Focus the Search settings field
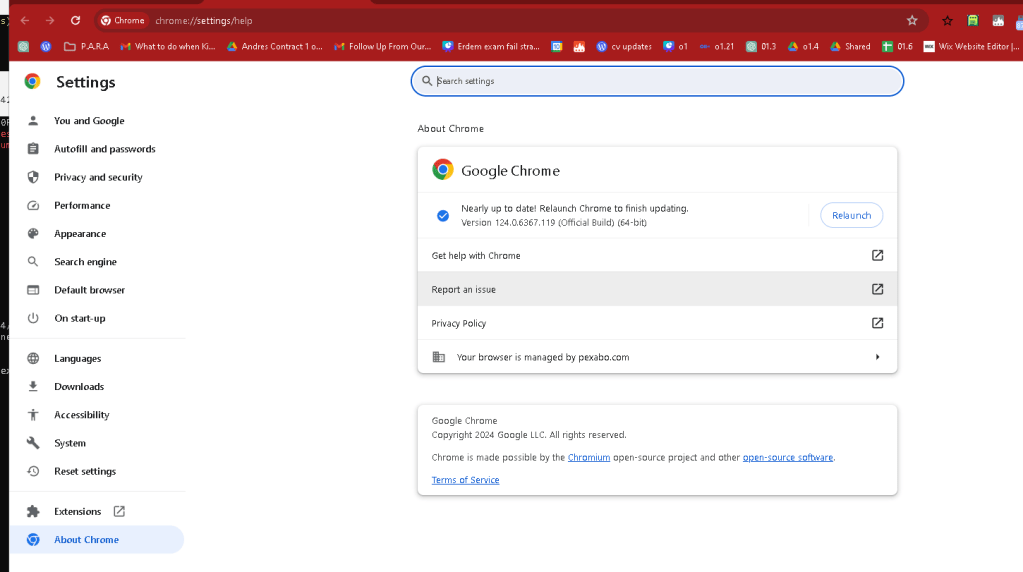This screenshot has width=1023, height=572. (657, 81)
